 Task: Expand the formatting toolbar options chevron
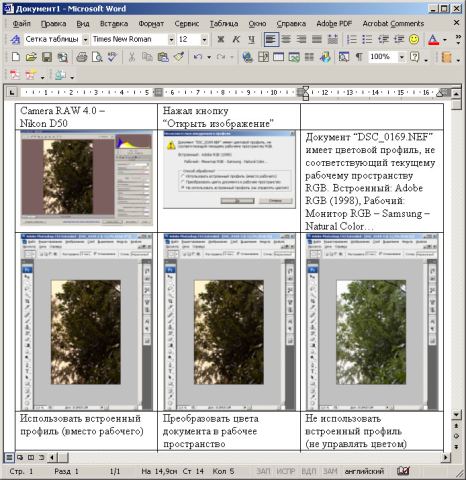[x=458, y=39]
